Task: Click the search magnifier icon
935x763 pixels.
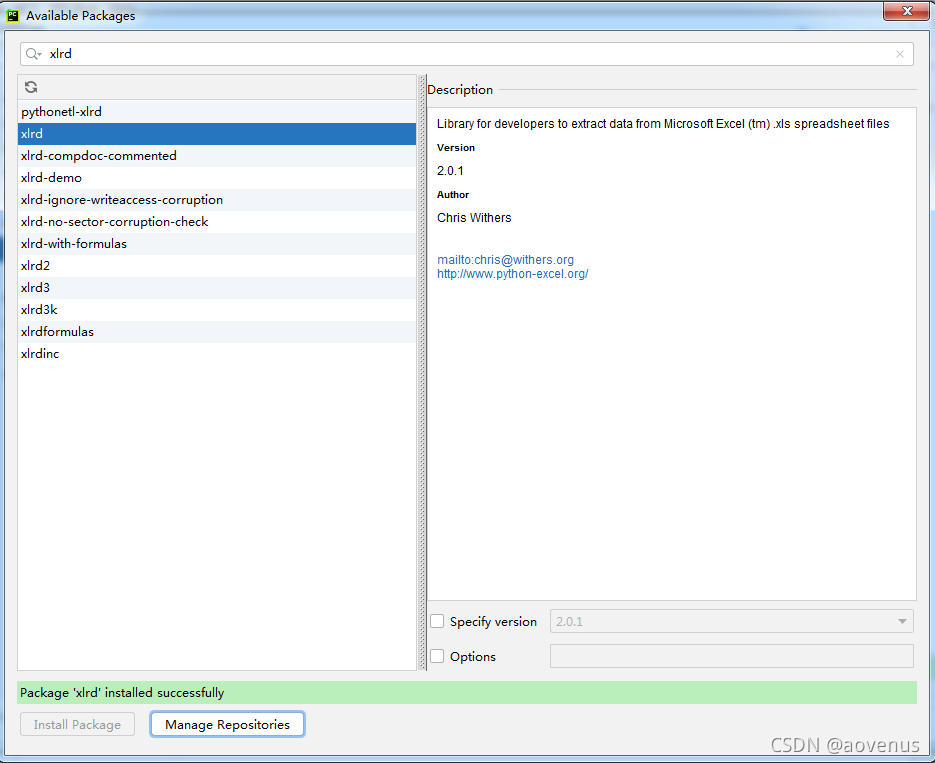Action: click(34, 54)
